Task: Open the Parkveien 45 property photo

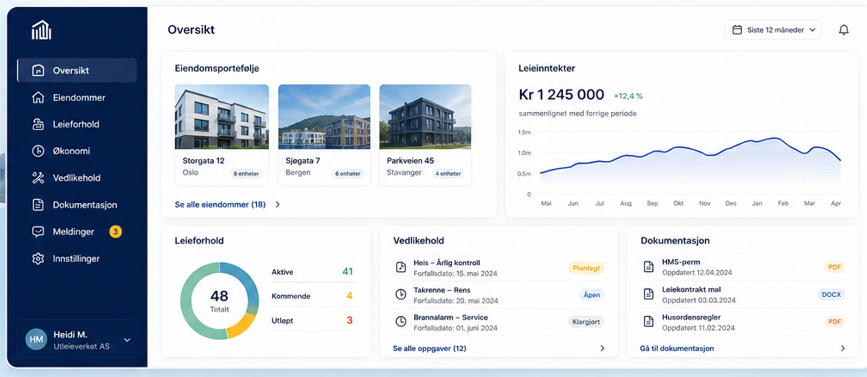Action: (x=425, y=117)
